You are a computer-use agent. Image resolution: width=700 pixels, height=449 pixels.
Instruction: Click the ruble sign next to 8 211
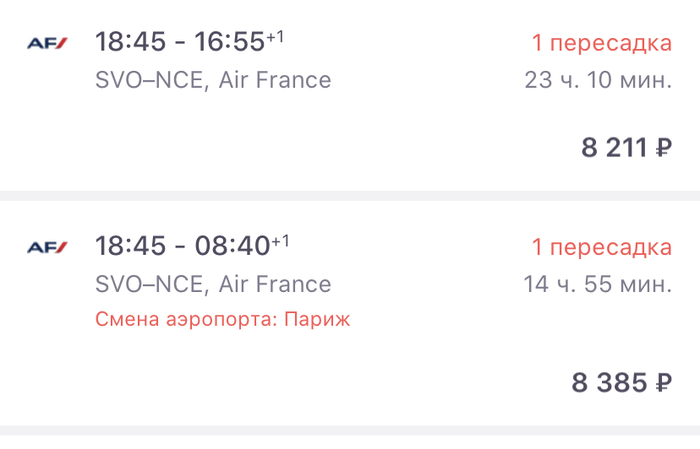[x=664, y=148]
